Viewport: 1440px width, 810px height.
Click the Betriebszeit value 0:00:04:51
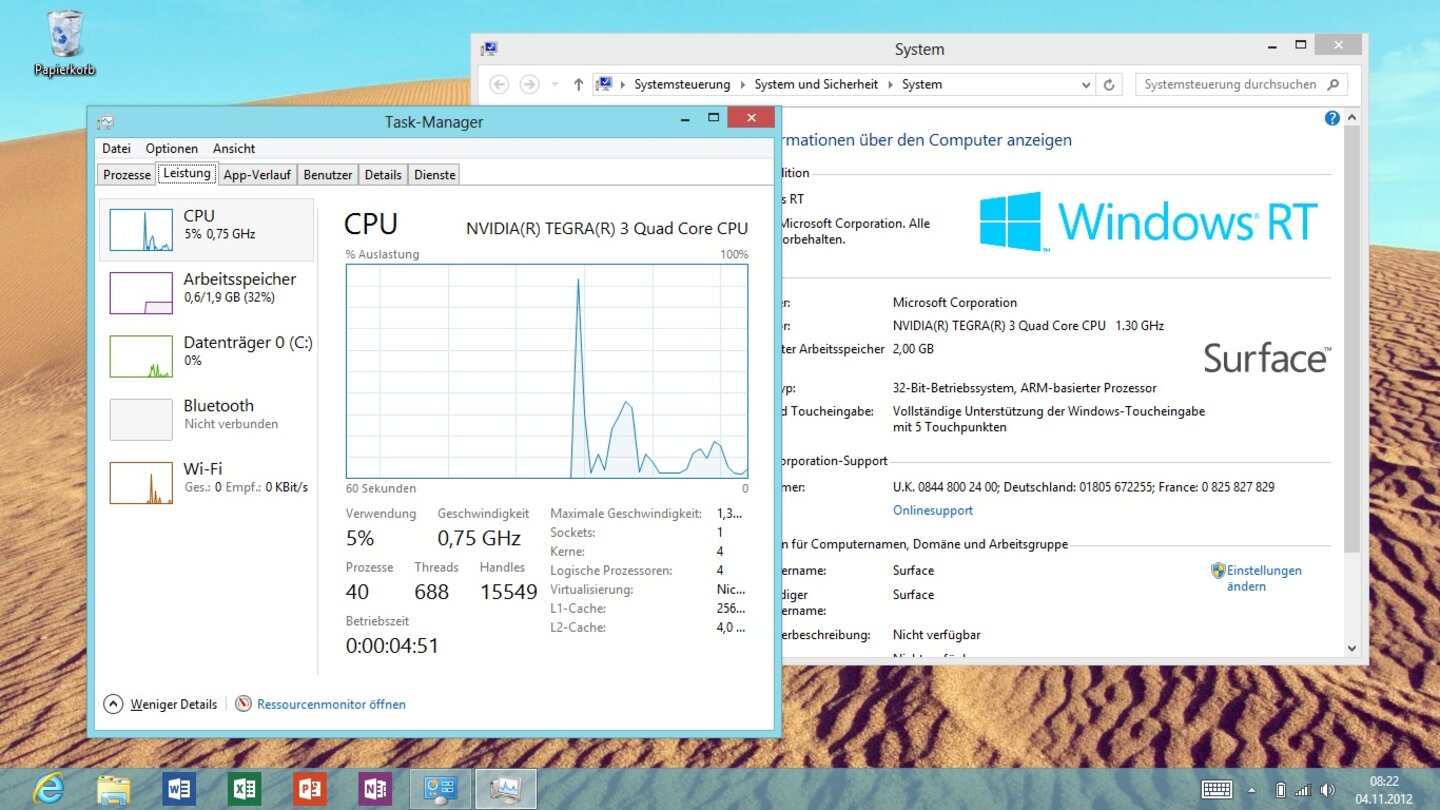pyautogui.click(x=392, y=646)
